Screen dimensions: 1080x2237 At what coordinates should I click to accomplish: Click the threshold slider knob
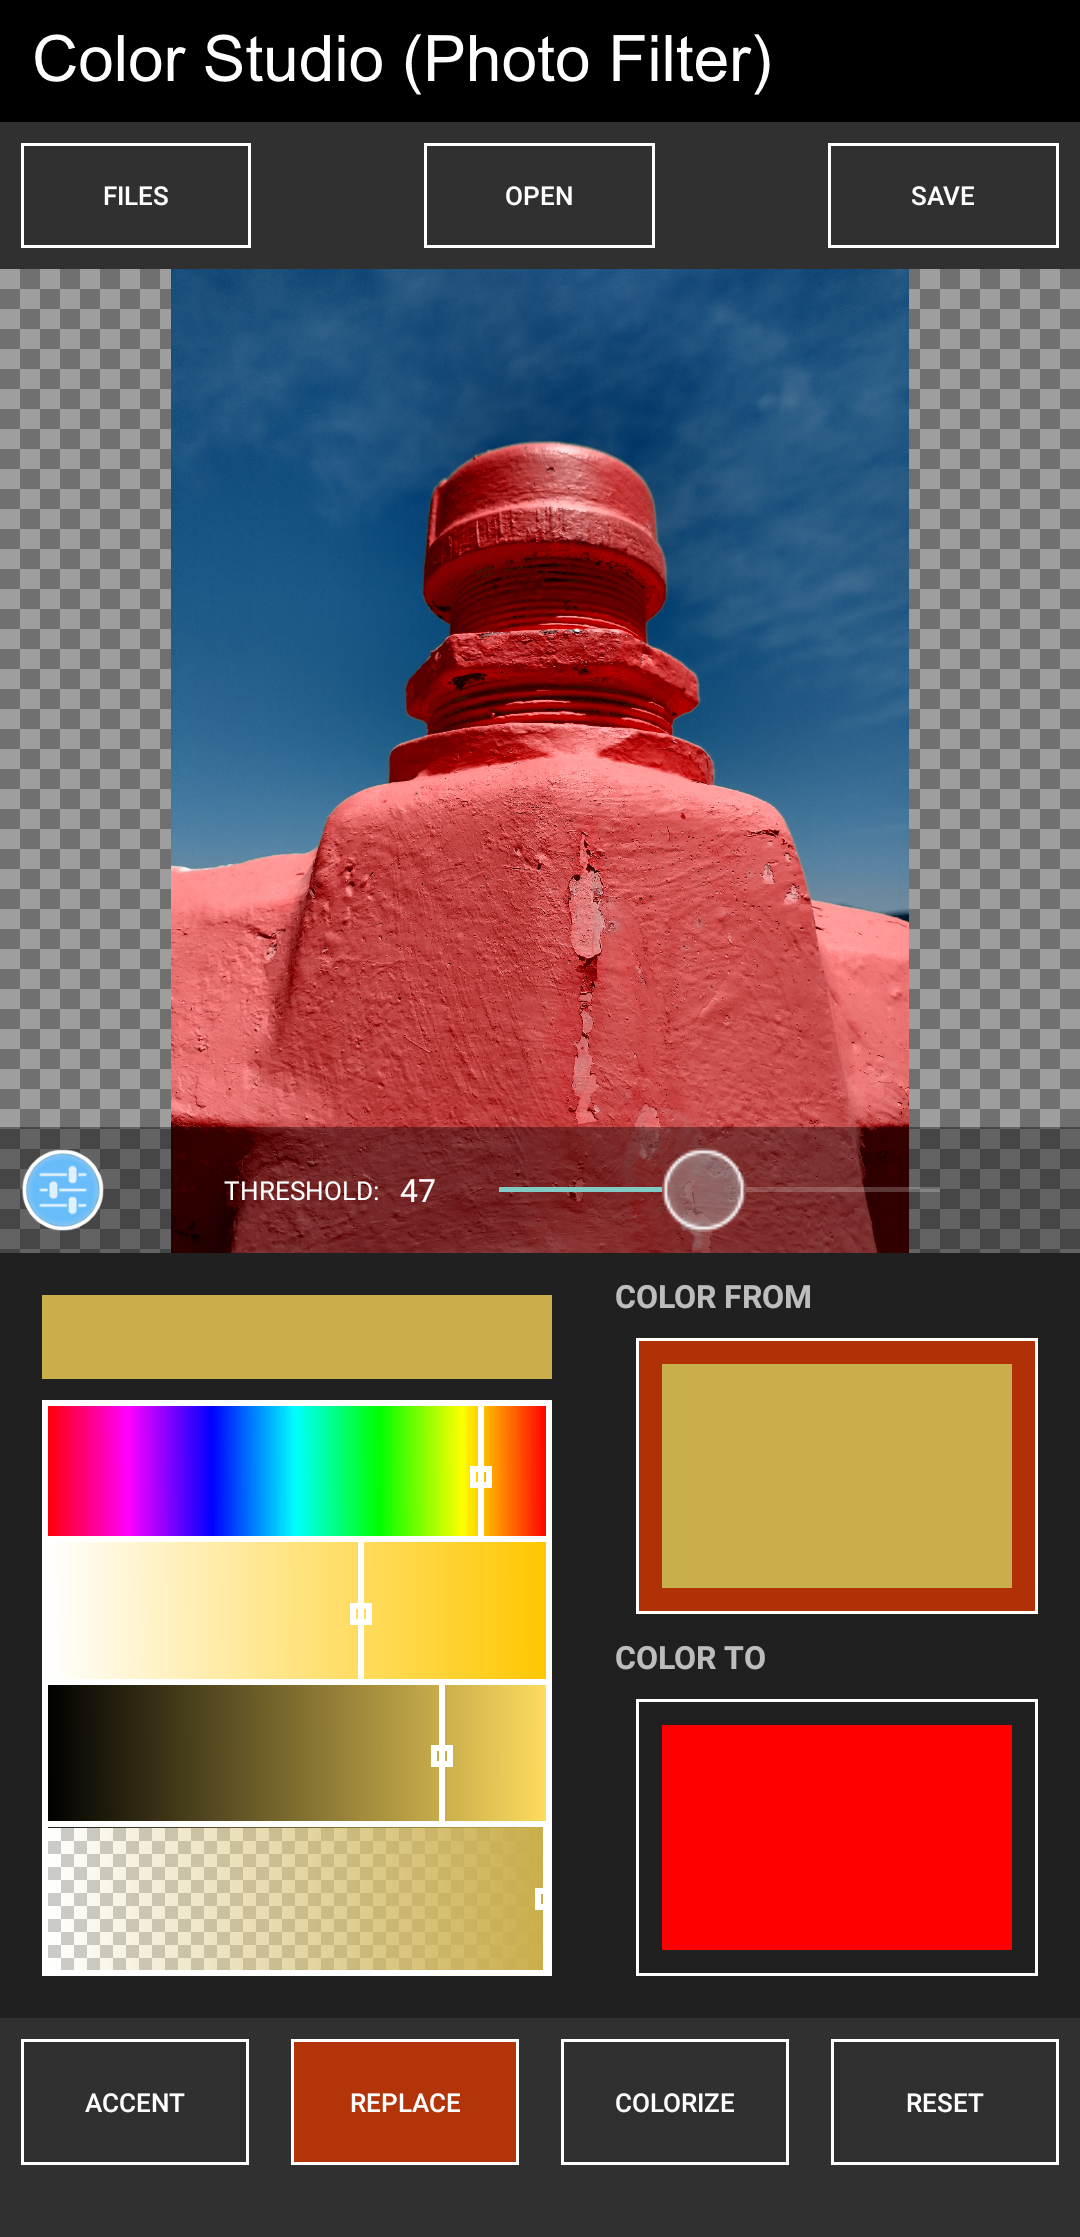pos(704,1190)
